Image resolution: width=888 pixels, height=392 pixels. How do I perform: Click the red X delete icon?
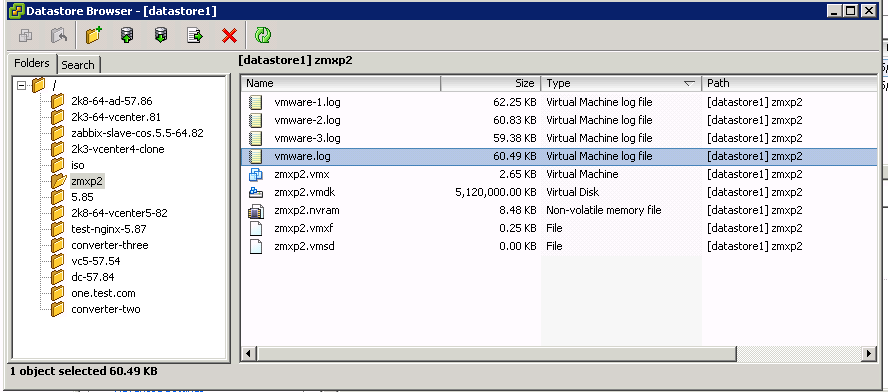point(229,36)
